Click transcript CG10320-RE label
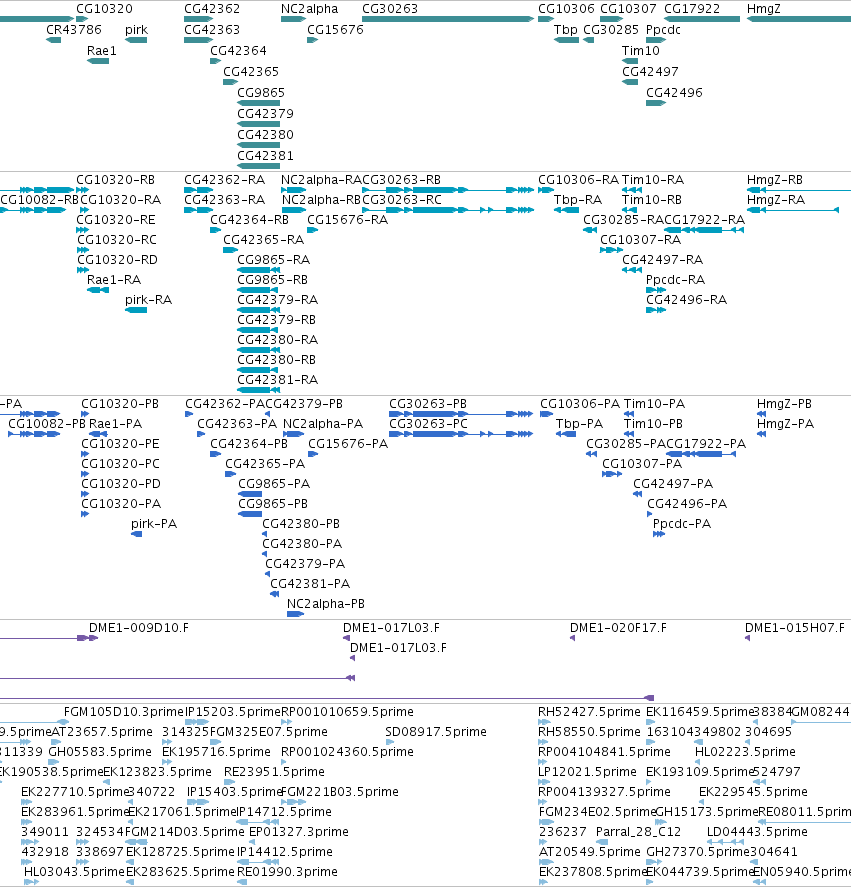The image size is (851, 887). pyautogui.click(x=115, y=219)
